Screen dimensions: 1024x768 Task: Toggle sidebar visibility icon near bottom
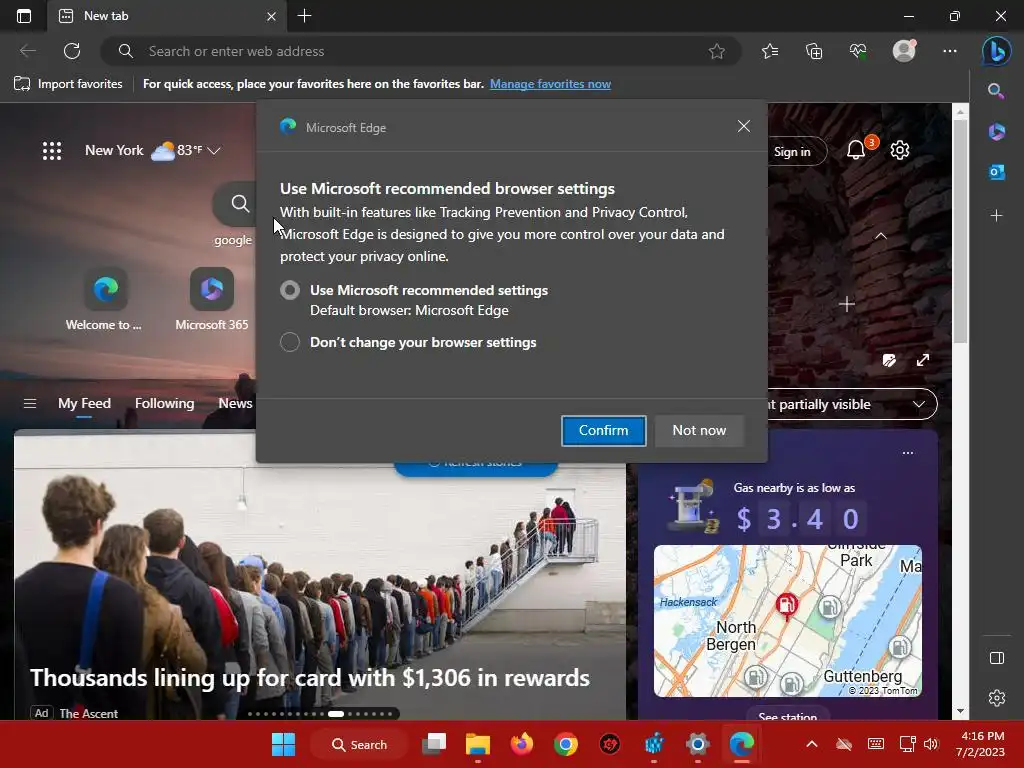click(x=997, y=658)
